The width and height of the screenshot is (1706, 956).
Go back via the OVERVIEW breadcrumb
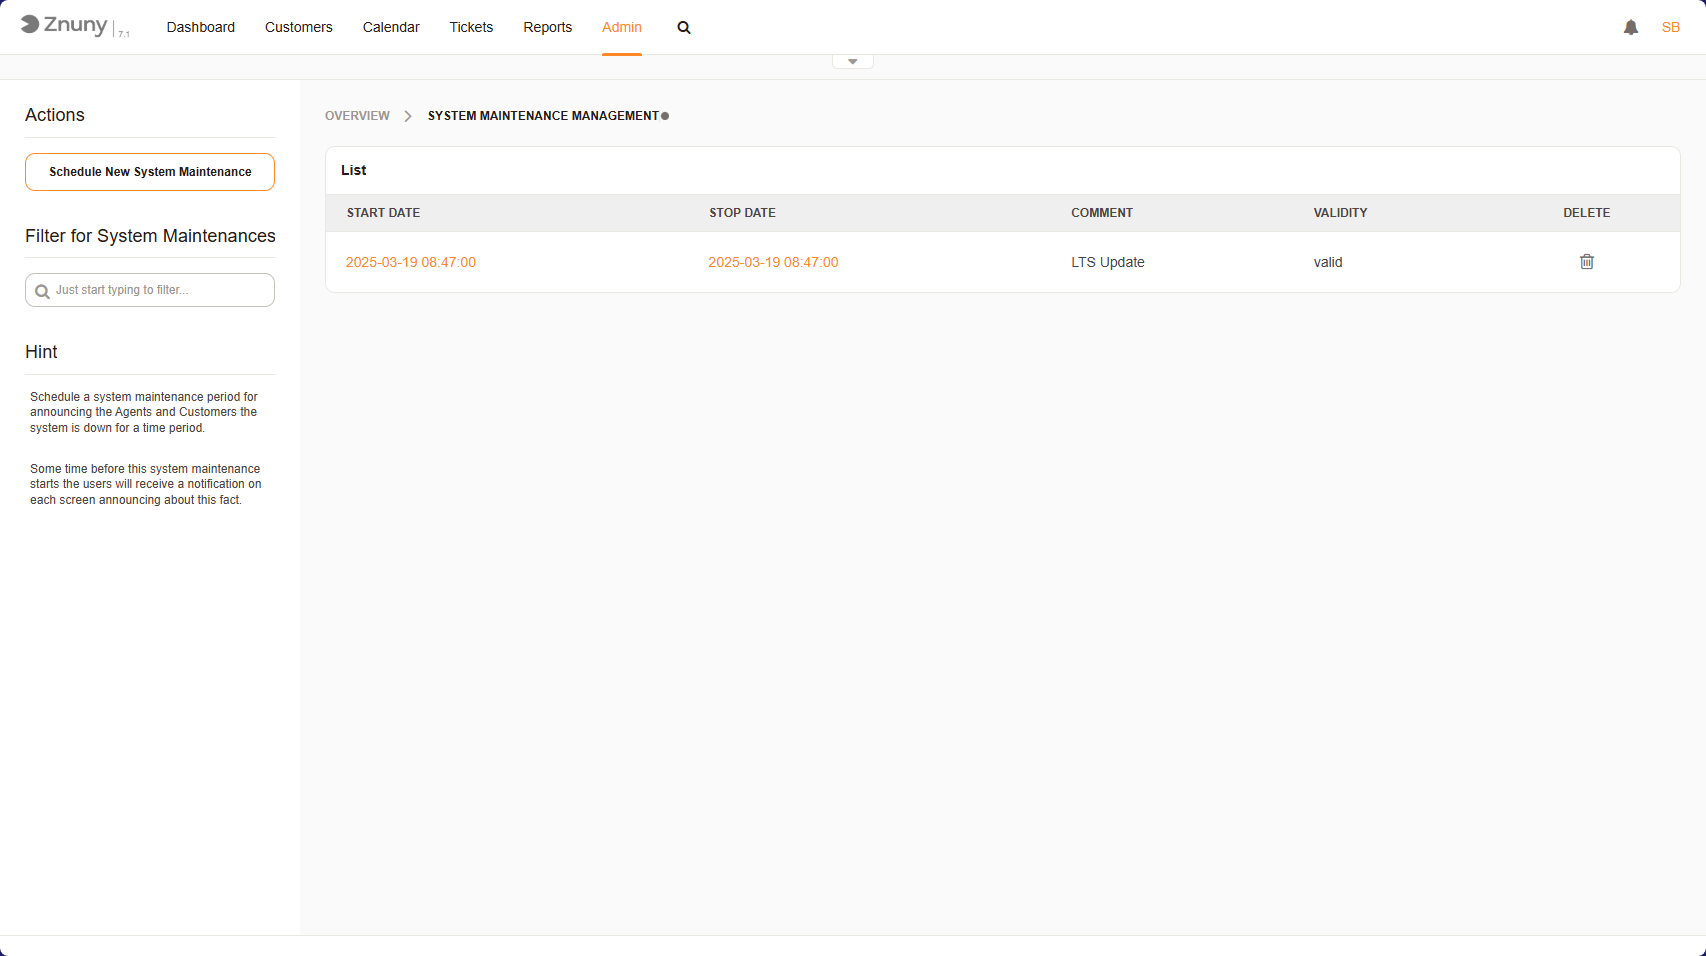tap(357, 115)
